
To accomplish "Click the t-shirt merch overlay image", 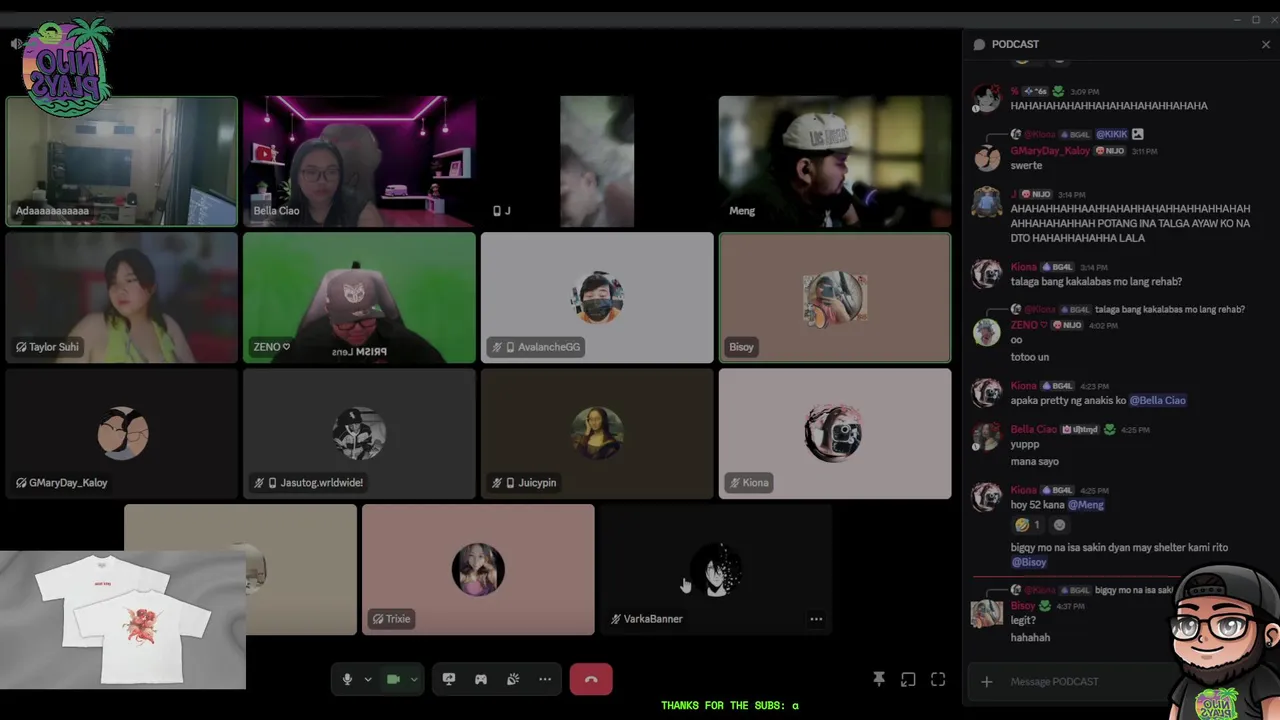I will point(122,620).
